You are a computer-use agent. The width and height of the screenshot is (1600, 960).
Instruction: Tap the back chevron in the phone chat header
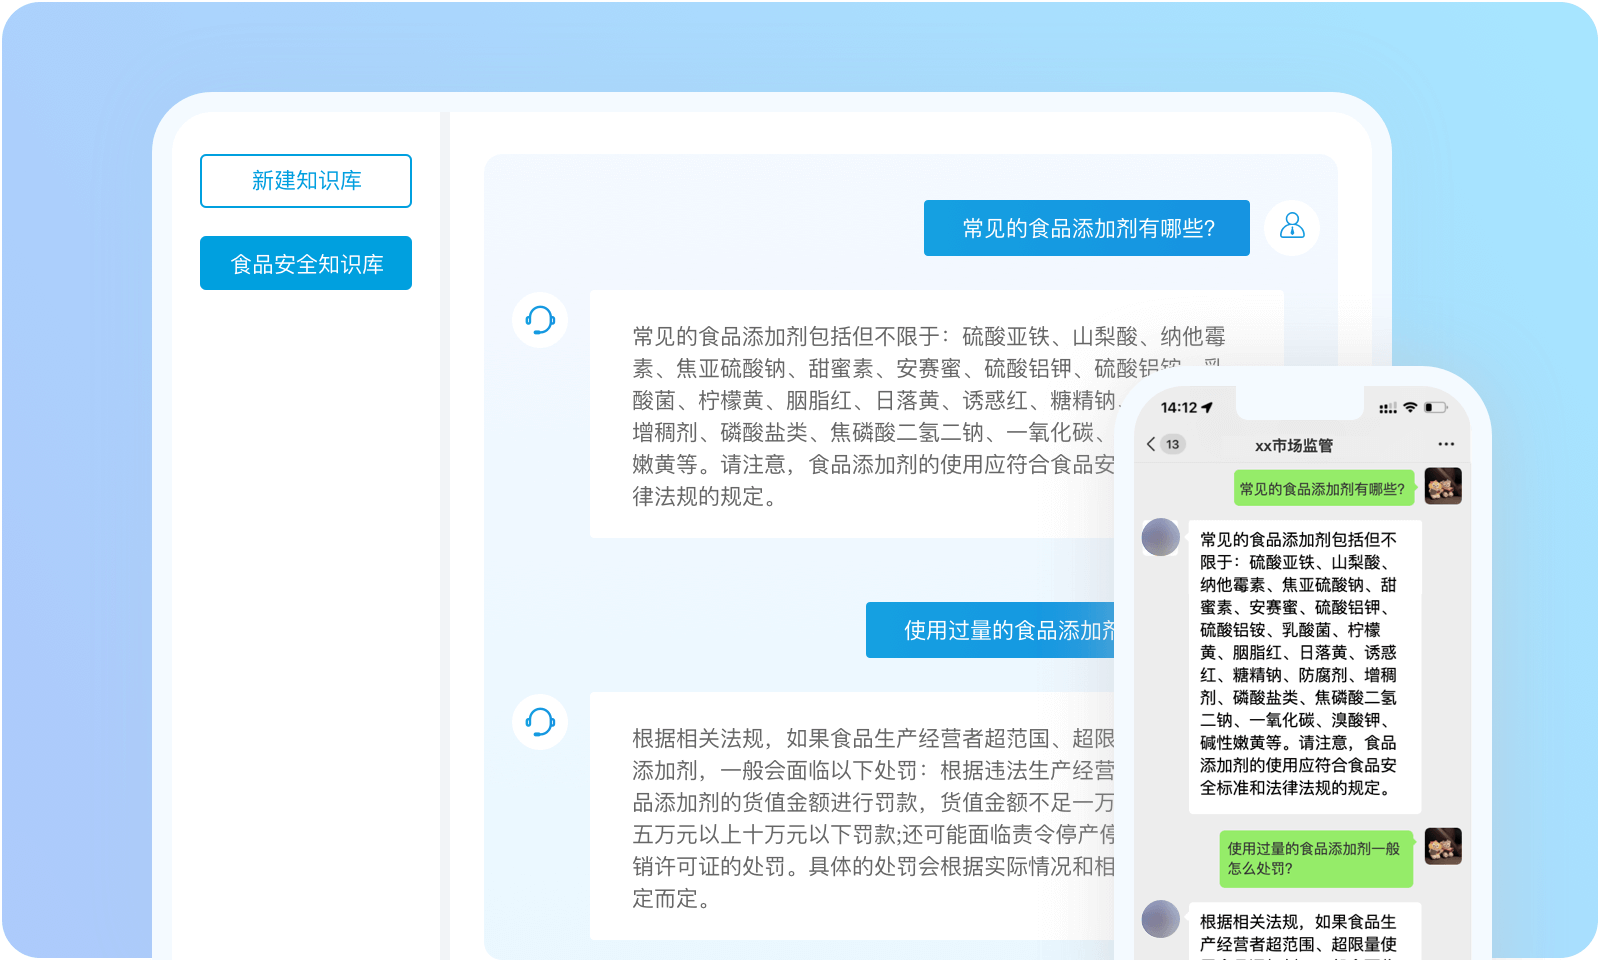(x=1151, y=444)
